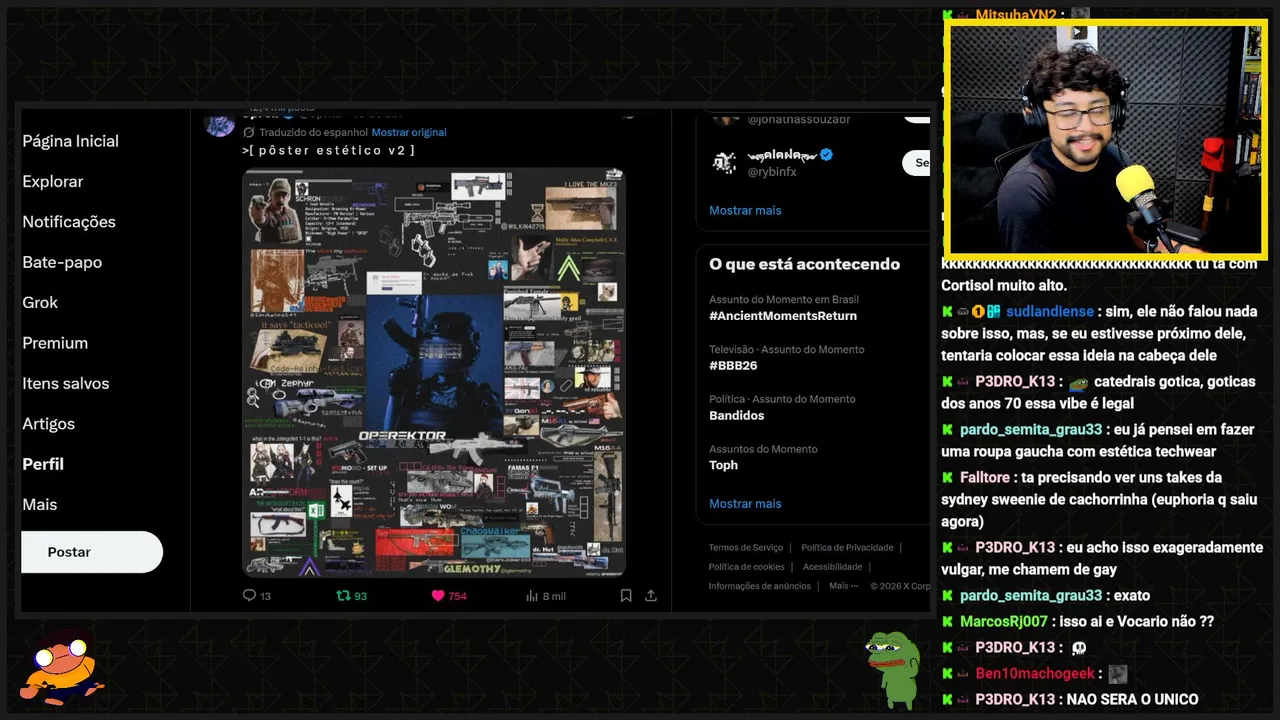The image size is (1280, 720).
Task: Click Mostrar mais under follow suggestions
Action: coord(745,210)
